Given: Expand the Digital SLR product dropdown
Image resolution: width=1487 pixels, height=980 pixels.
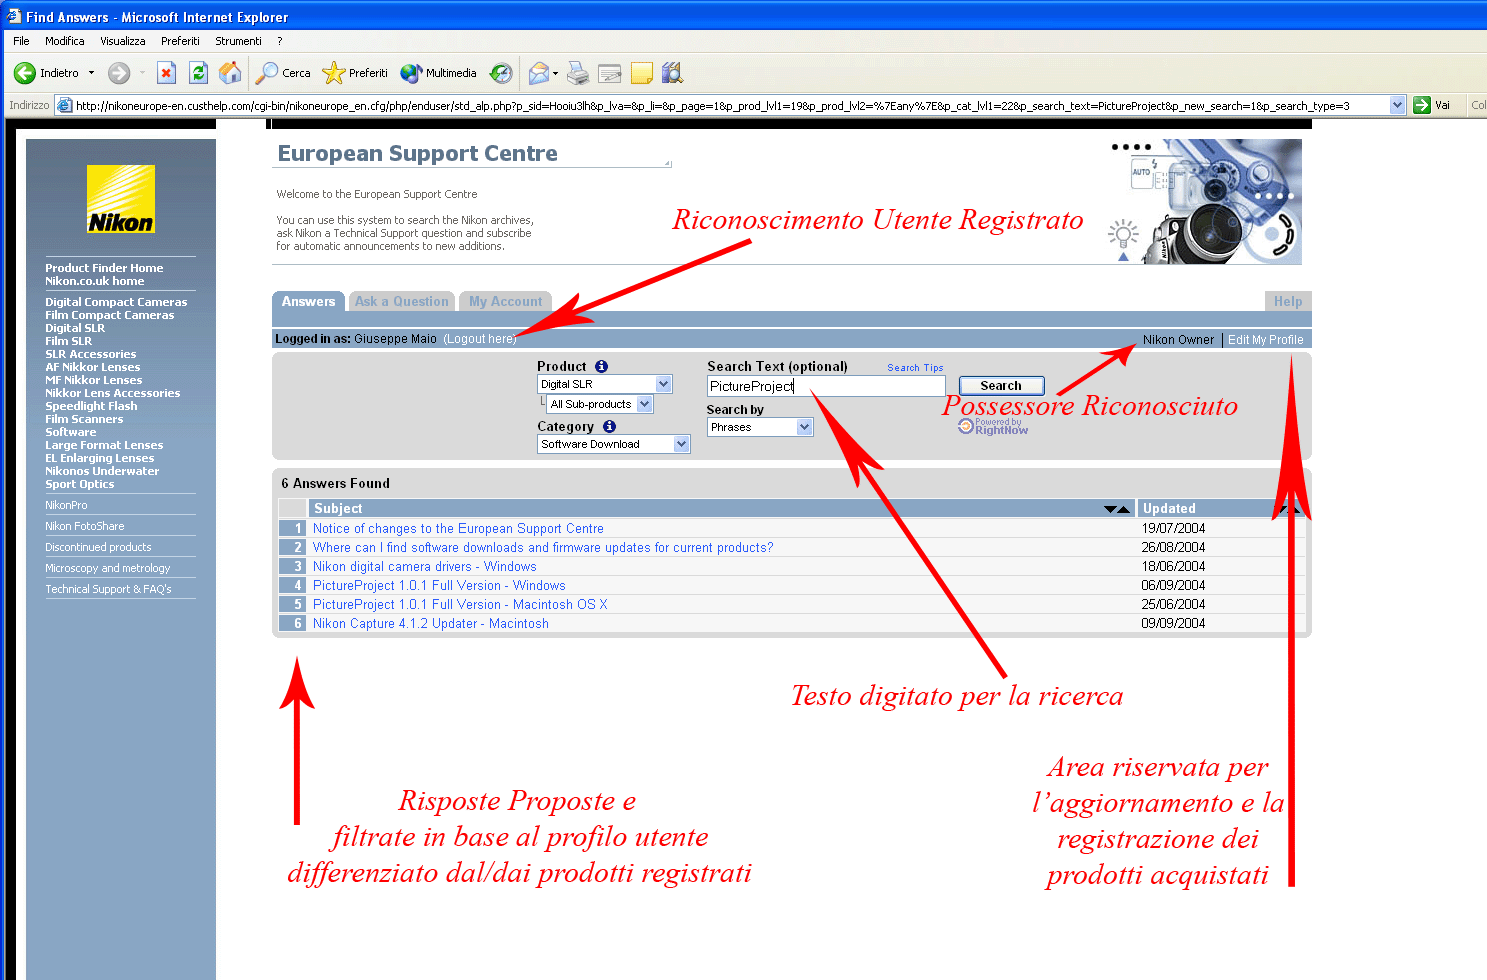Looking at the screenshot, I should pos(663,384).
